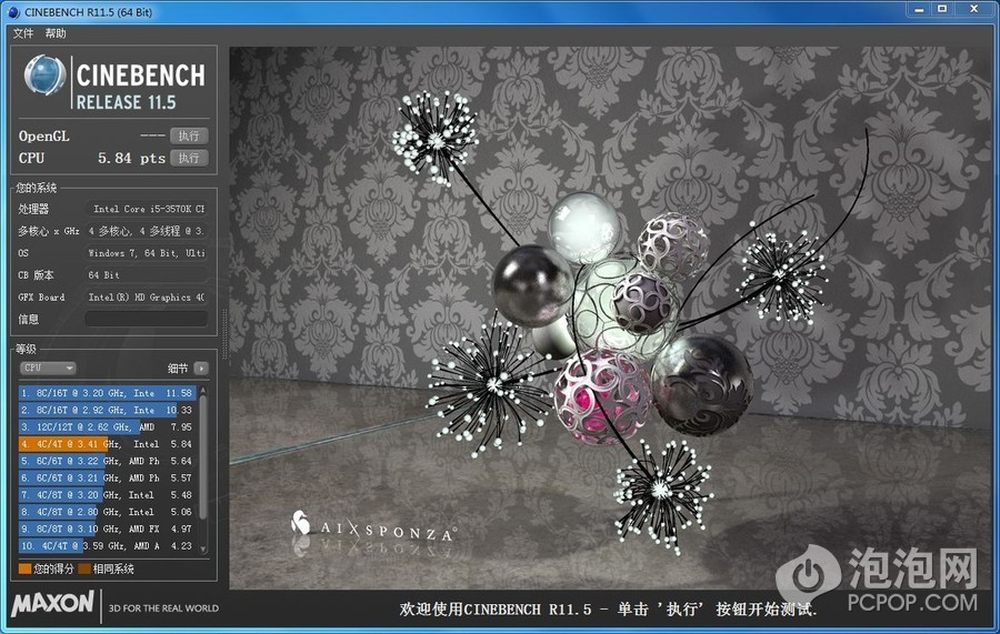Select ranking row 10. 4C/4T @ 3.59 GHz
The width and height of the screenshot is (1000, 634).
pyautogui.click(x=107, y=546)
